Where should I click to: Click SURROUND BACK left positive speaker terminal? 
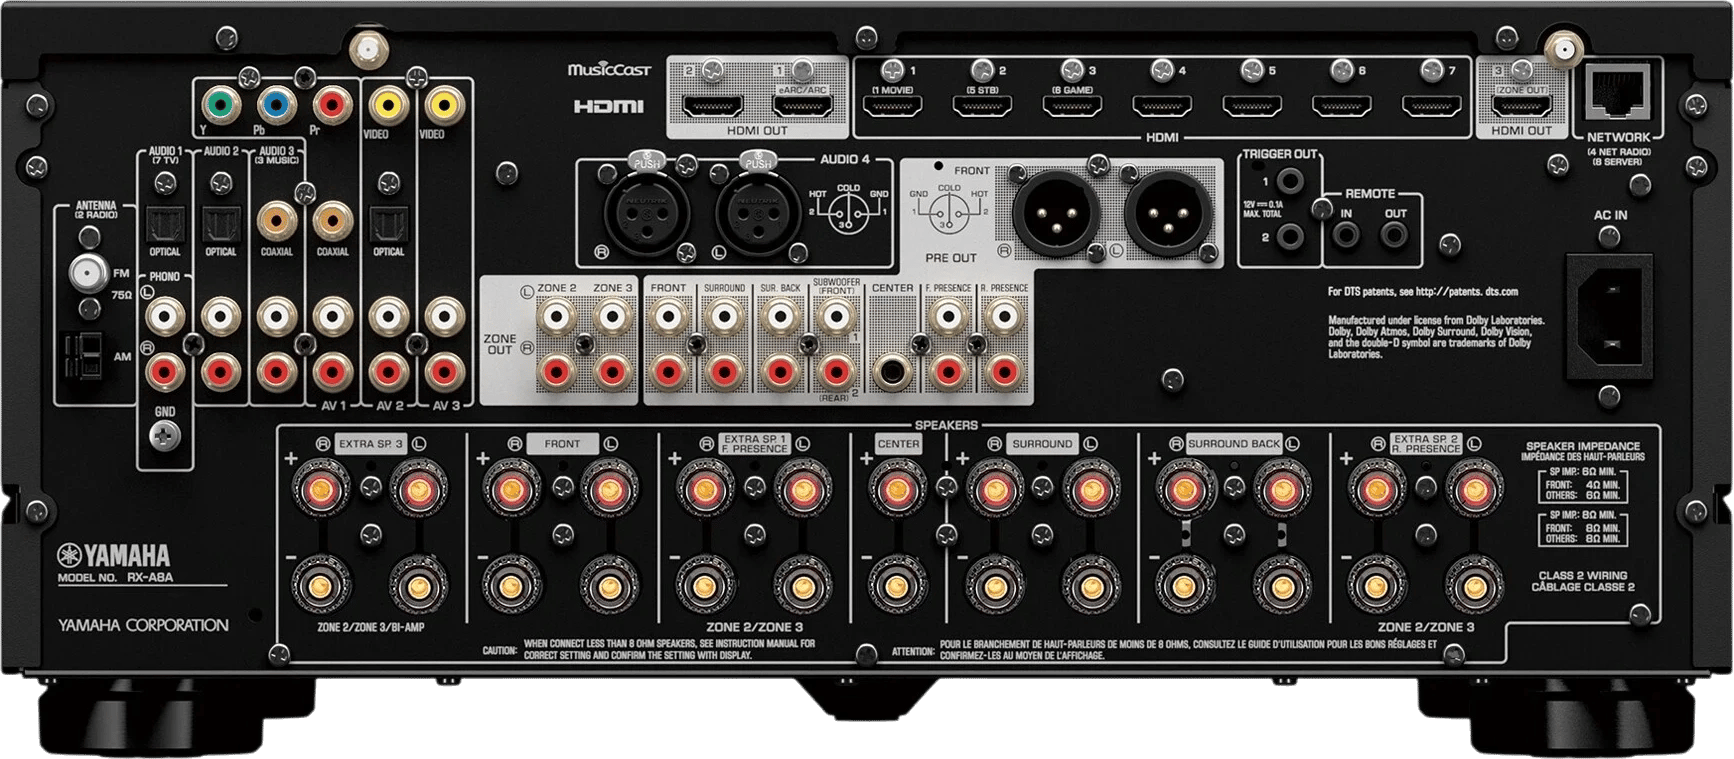pyautogui.click(x=1282, y=490)
